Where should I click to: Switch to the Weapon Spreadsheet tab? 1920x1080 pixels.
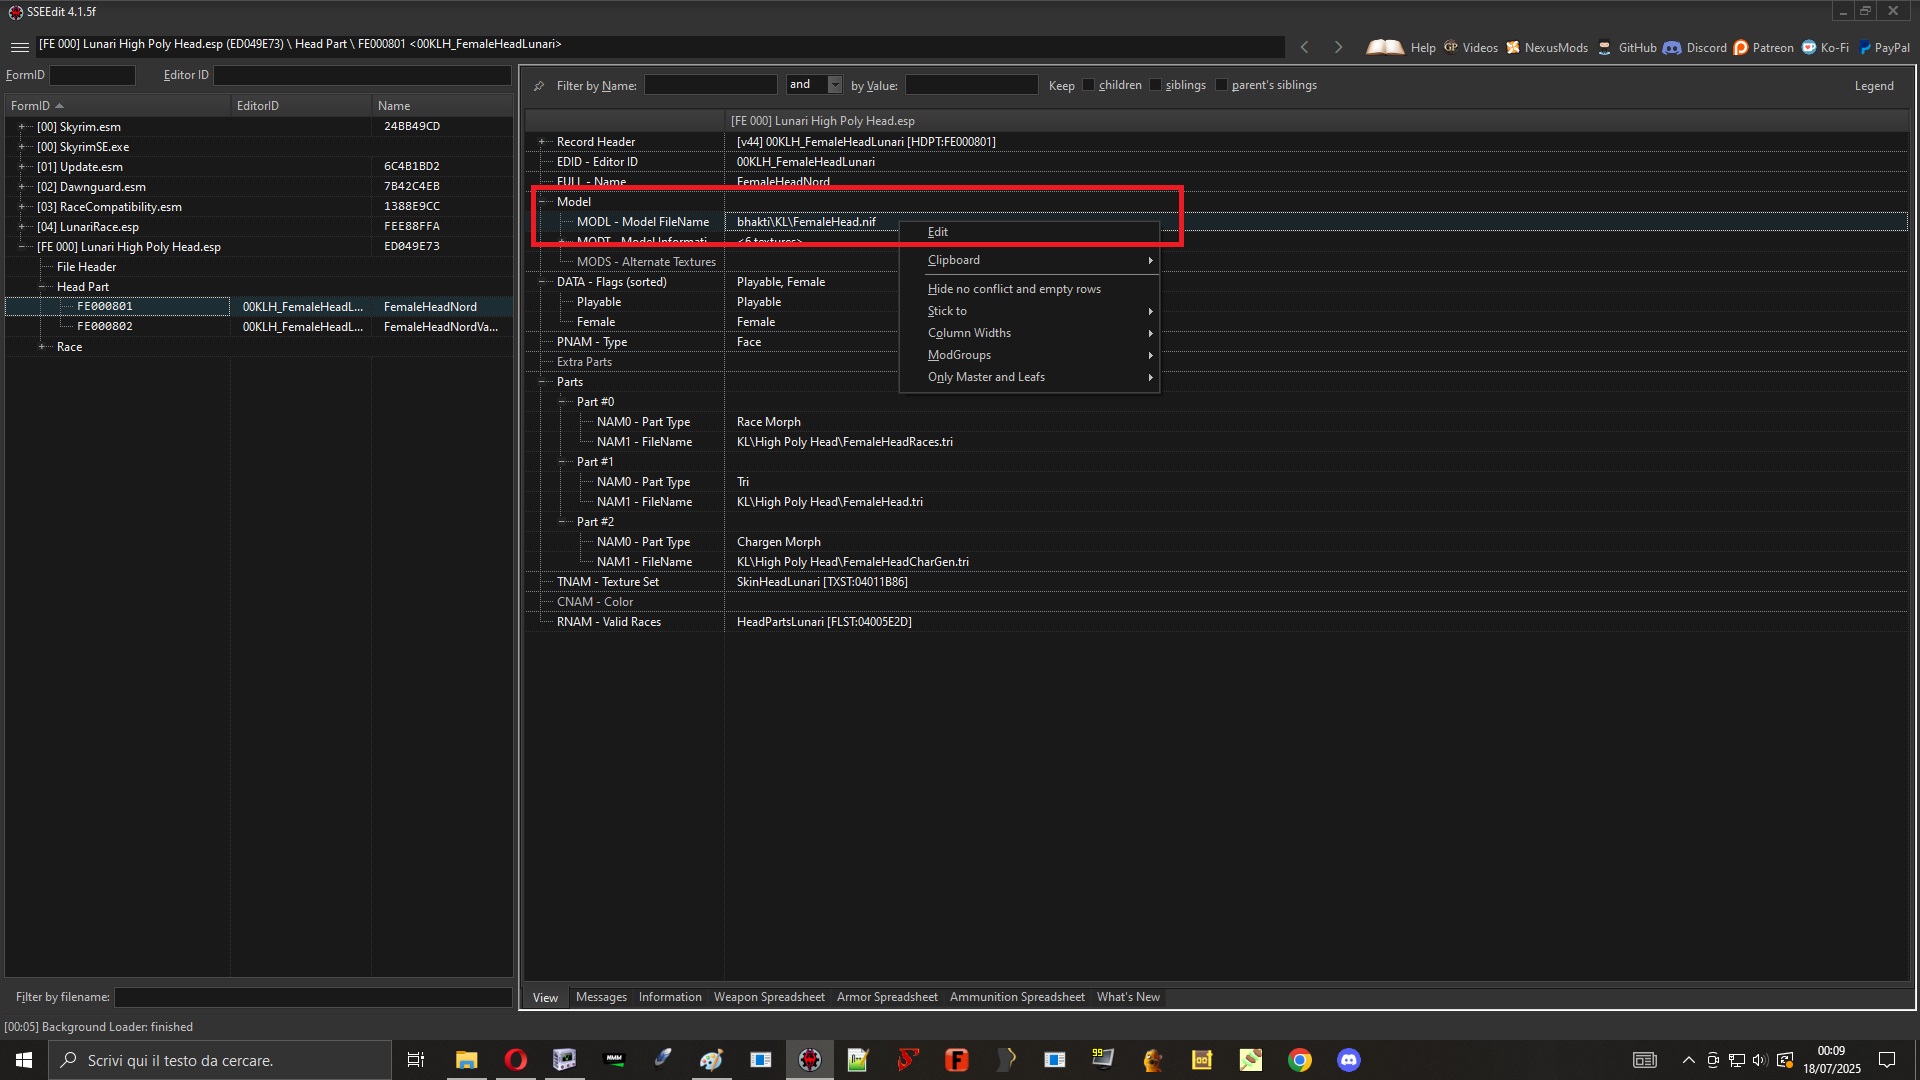point(769,997)
